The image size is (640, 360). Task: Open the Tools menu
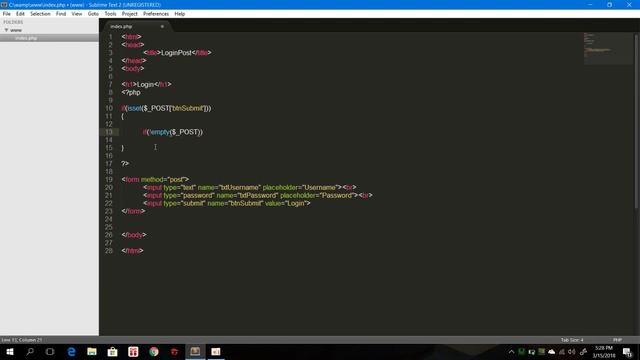click(110, 14)
